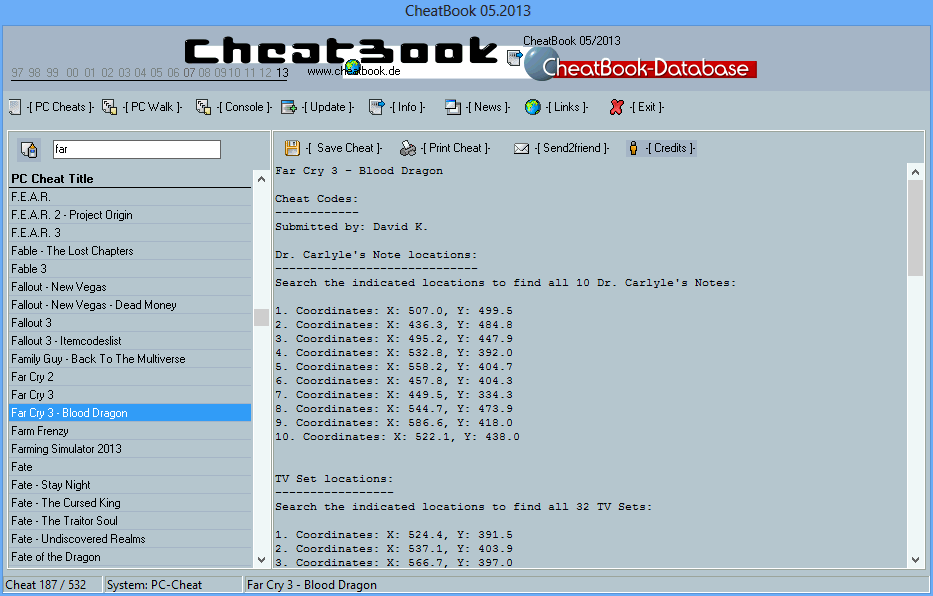933x596 pixels.
Task: Click the Save Cheat floppy icon
Action: (x=292, y=148)
